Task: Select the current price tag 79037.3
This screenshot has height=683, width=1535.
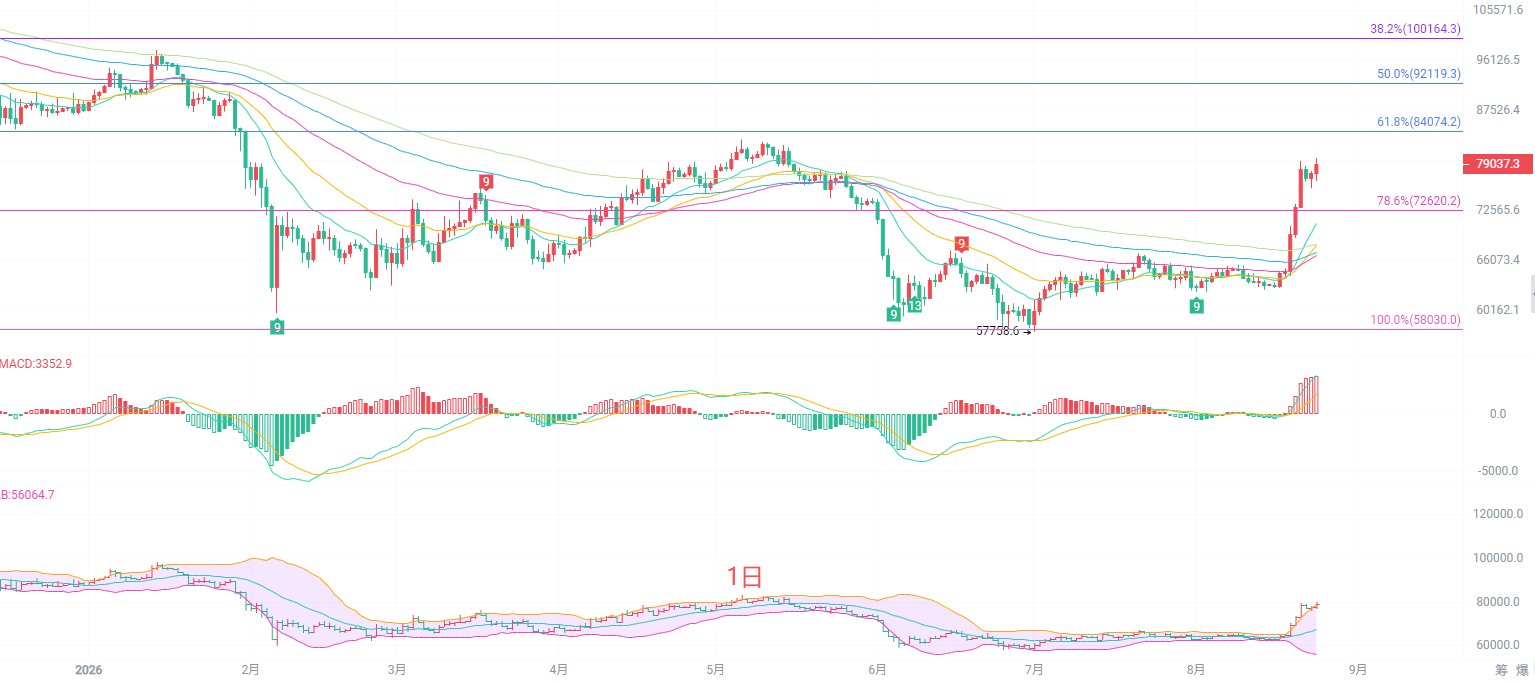Action: 1496,164
